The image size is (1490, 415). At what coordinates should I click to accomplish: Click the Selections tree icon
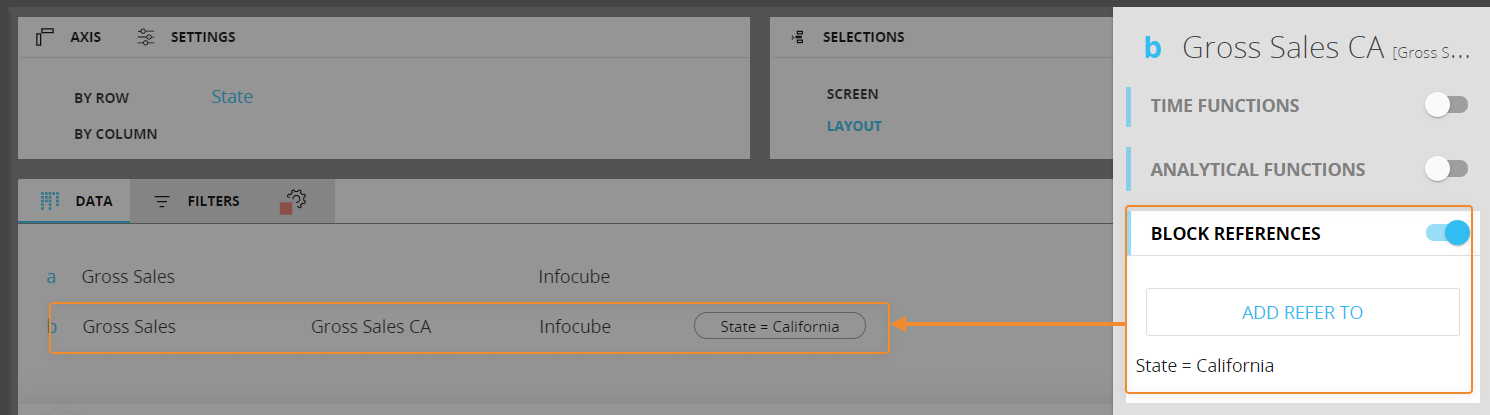tap(797, 37)
